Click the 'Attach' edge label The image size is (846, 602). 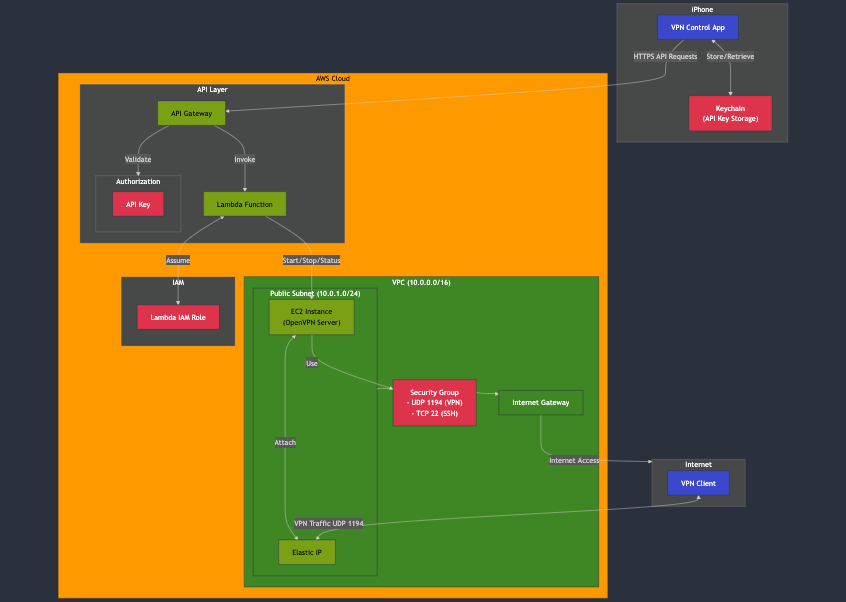pos(285,442)
